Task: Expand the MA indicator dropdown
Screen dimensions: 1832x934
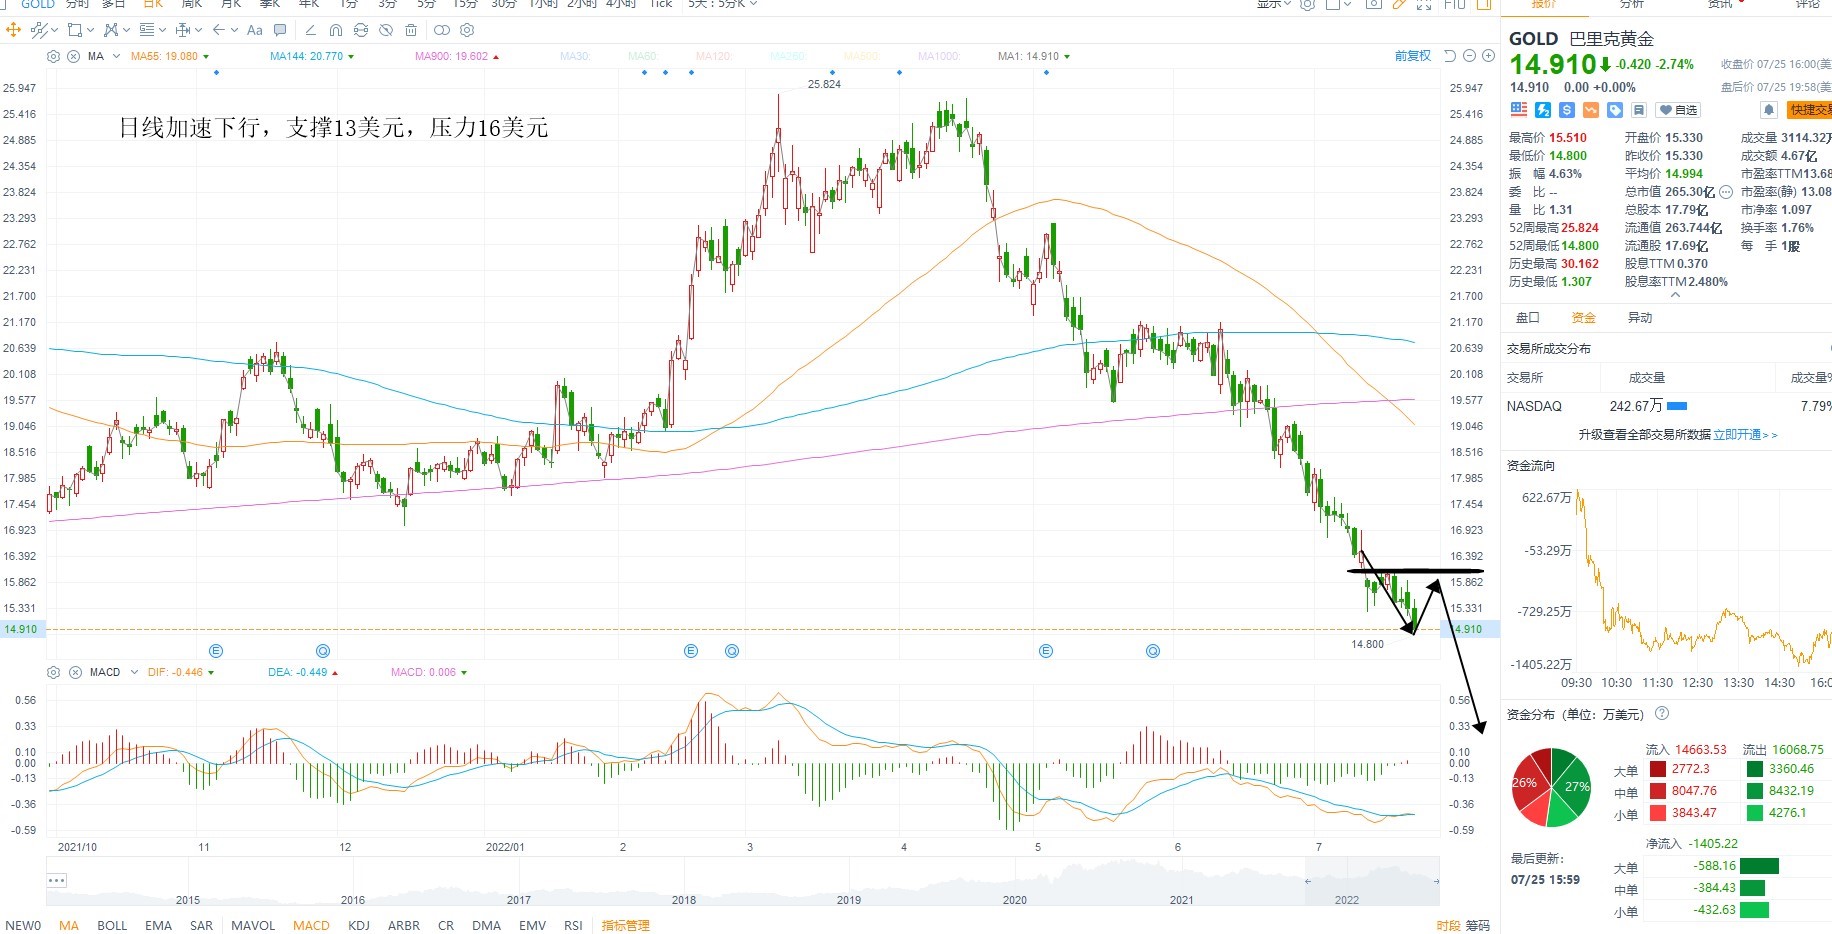Action: tap(117, 56)
